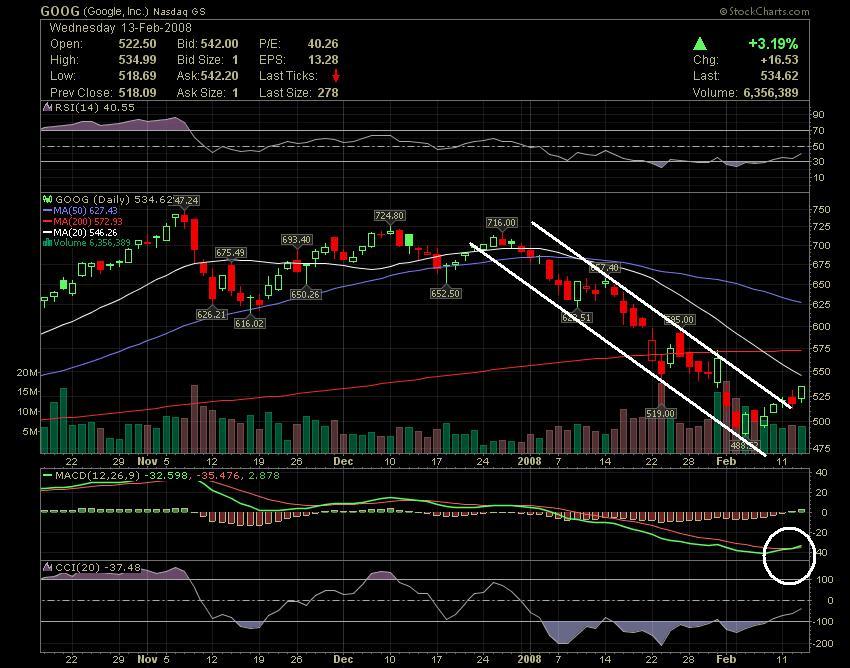
Task: Click the Chg value +16.53
Action: coord(780,60)
